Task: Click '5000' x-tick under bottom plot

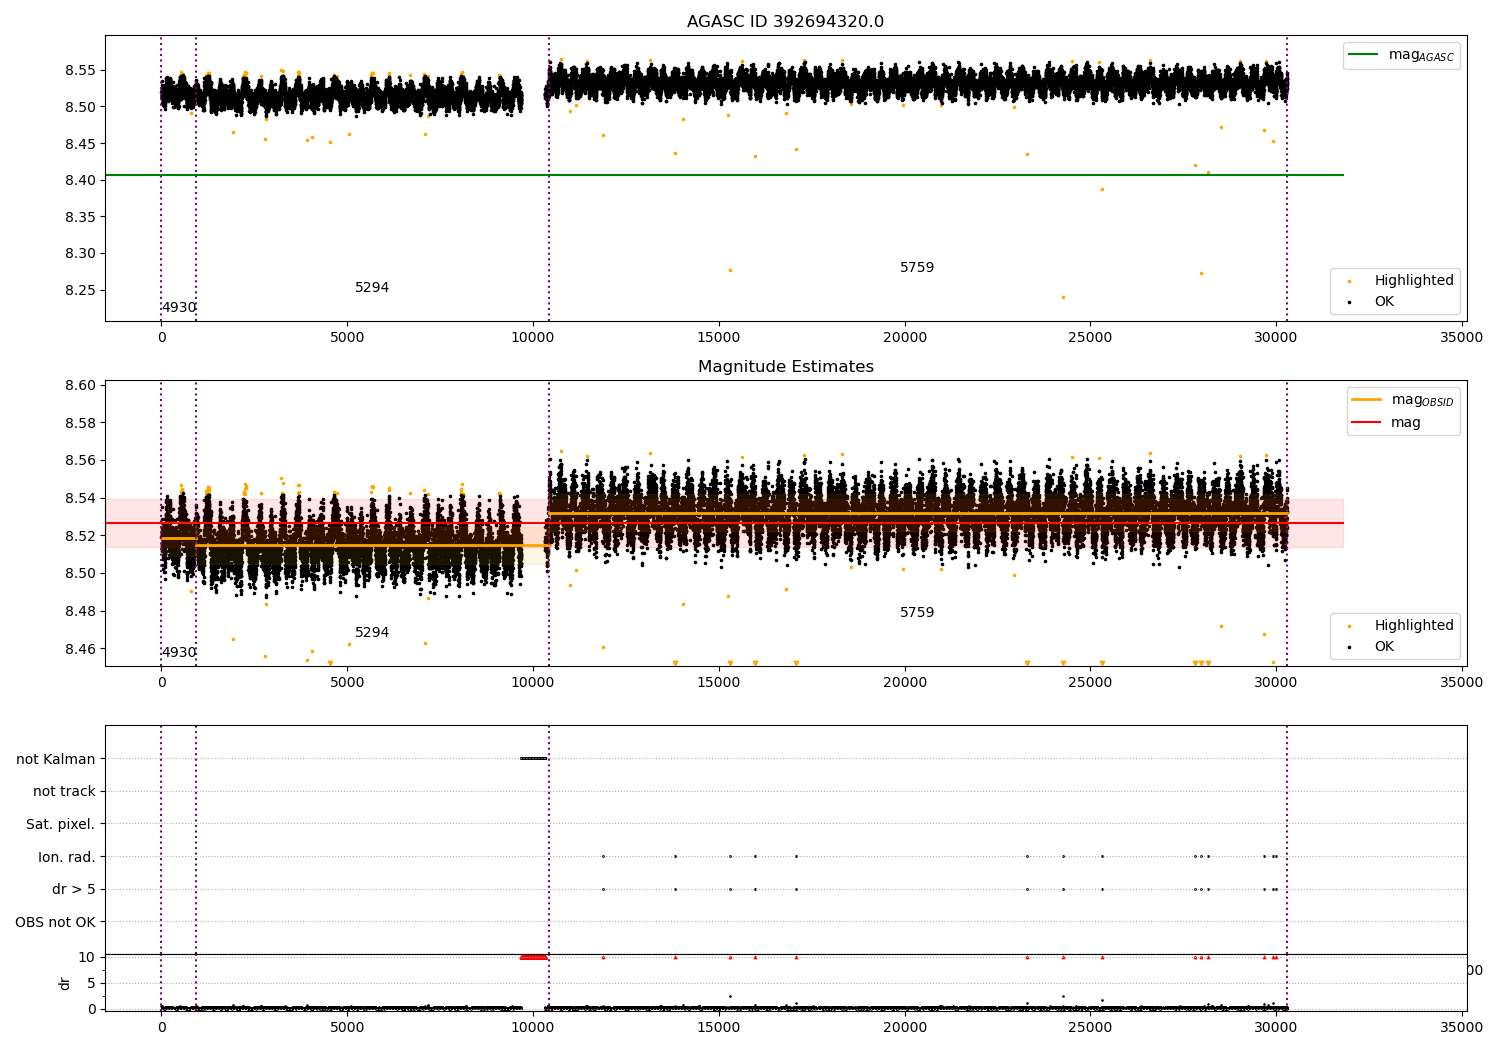Action: coord(347,1026)
